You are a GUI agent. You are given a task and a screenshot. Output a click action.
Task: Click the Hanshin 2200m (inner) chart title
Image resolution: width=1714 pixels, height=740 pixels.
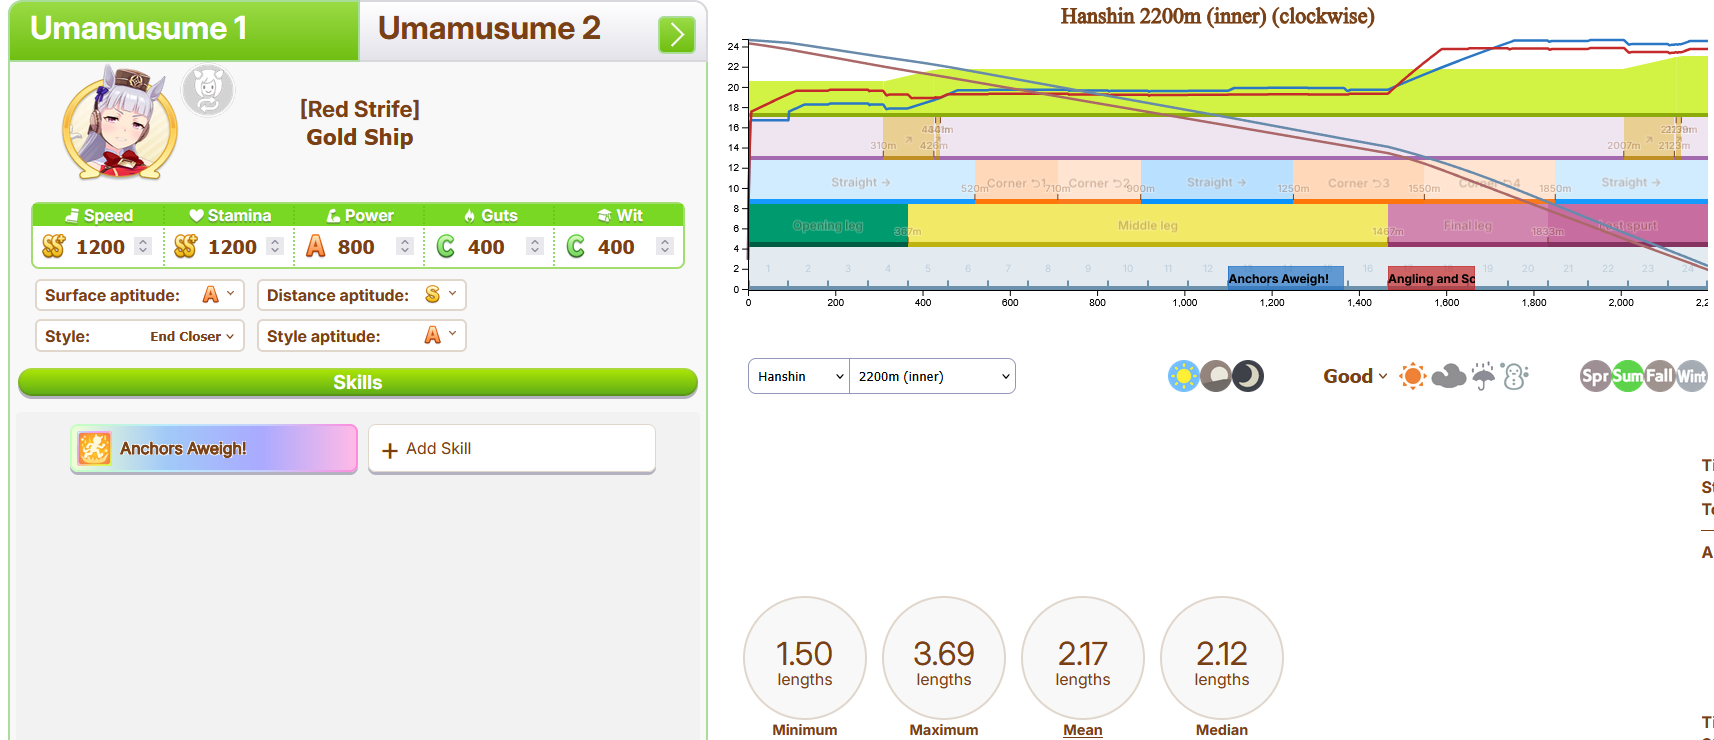coord(1218,16)
